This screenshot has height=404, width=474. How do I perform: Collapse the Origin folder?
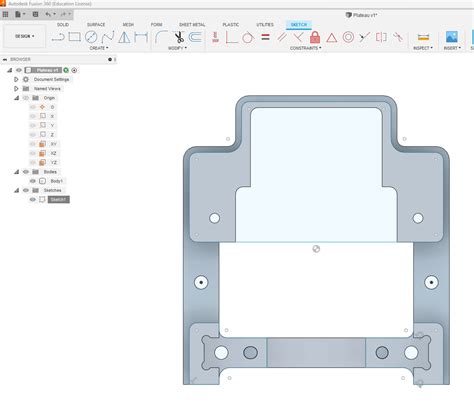tap(16, 98)
